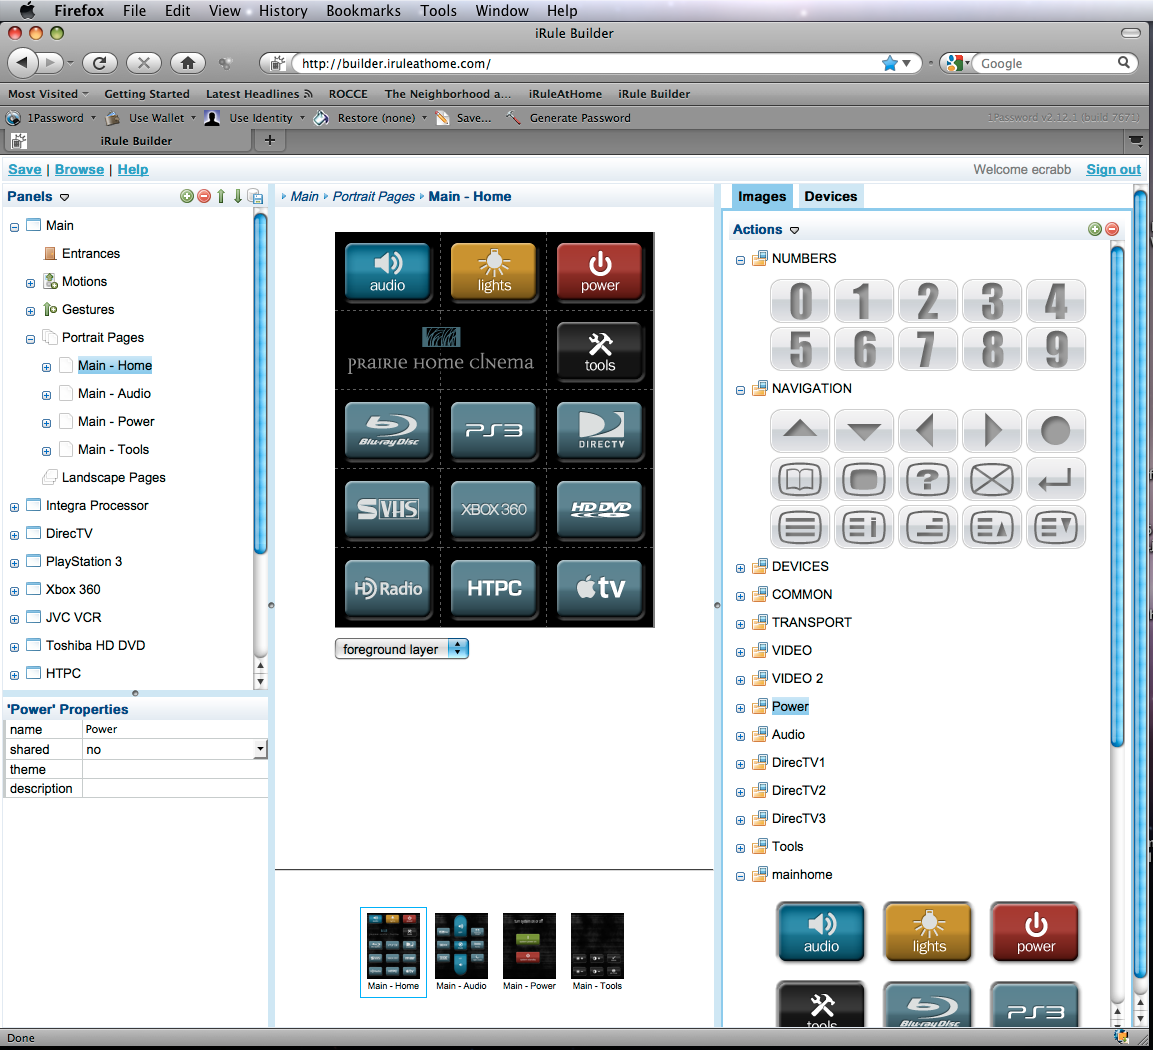Select the audio button on the canvas
This screenshot has width=1153, height=1050.
tap(388, 271)
